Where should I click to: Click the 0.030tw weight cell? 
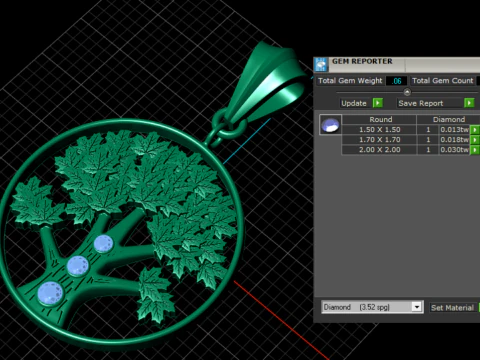pos(454,150)
